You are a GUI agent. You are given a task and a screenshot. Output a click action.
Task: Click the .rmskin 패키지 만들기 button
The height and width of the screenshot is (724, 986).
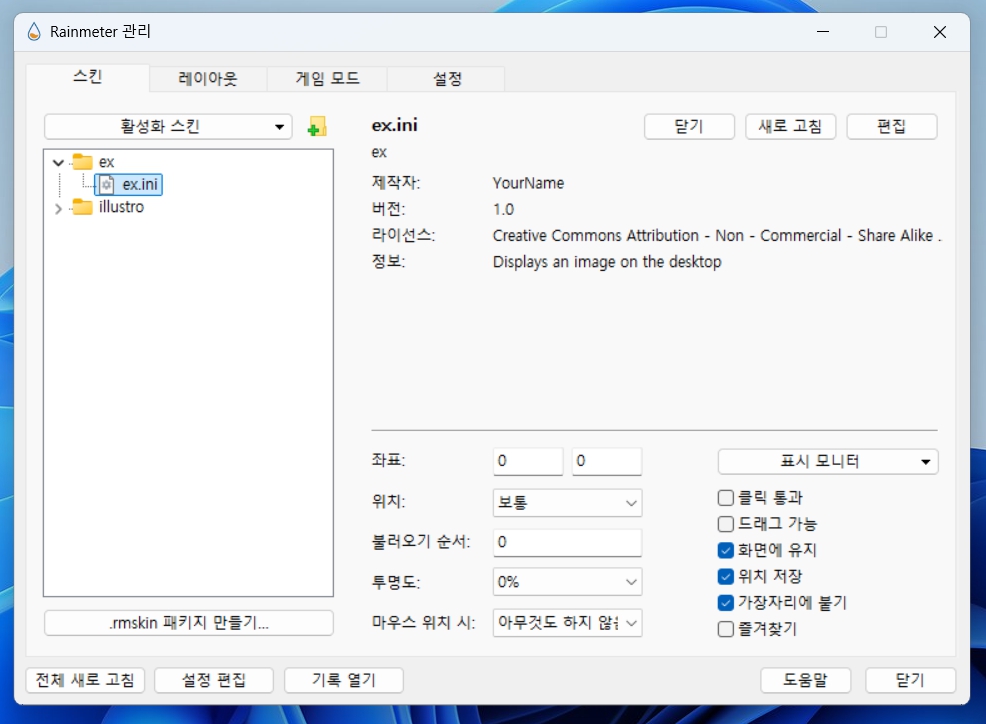pos(189,623)
